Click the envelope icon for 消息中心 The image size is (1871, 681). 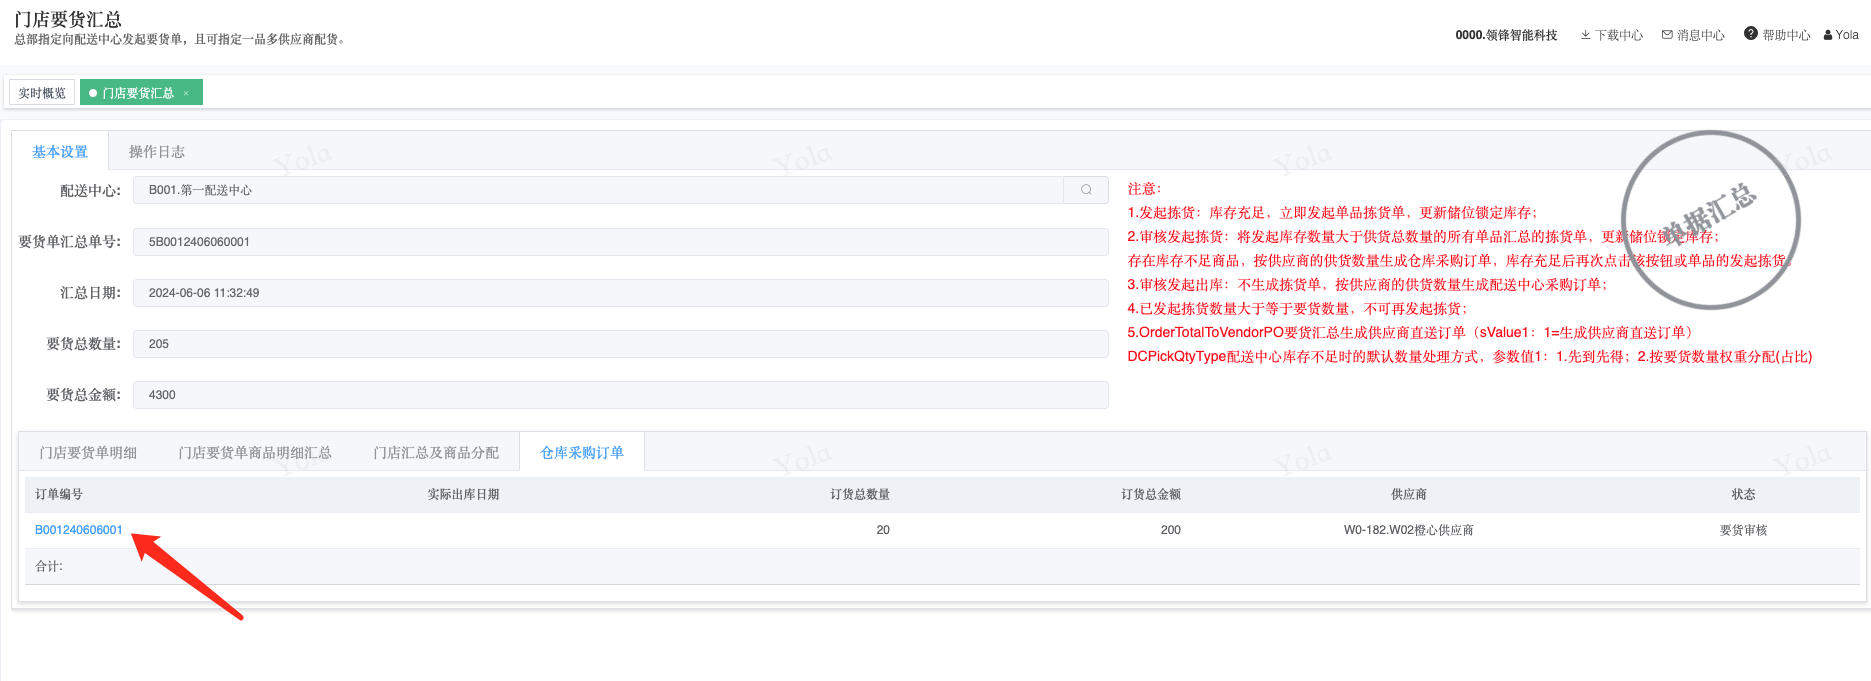[1667, 35]
